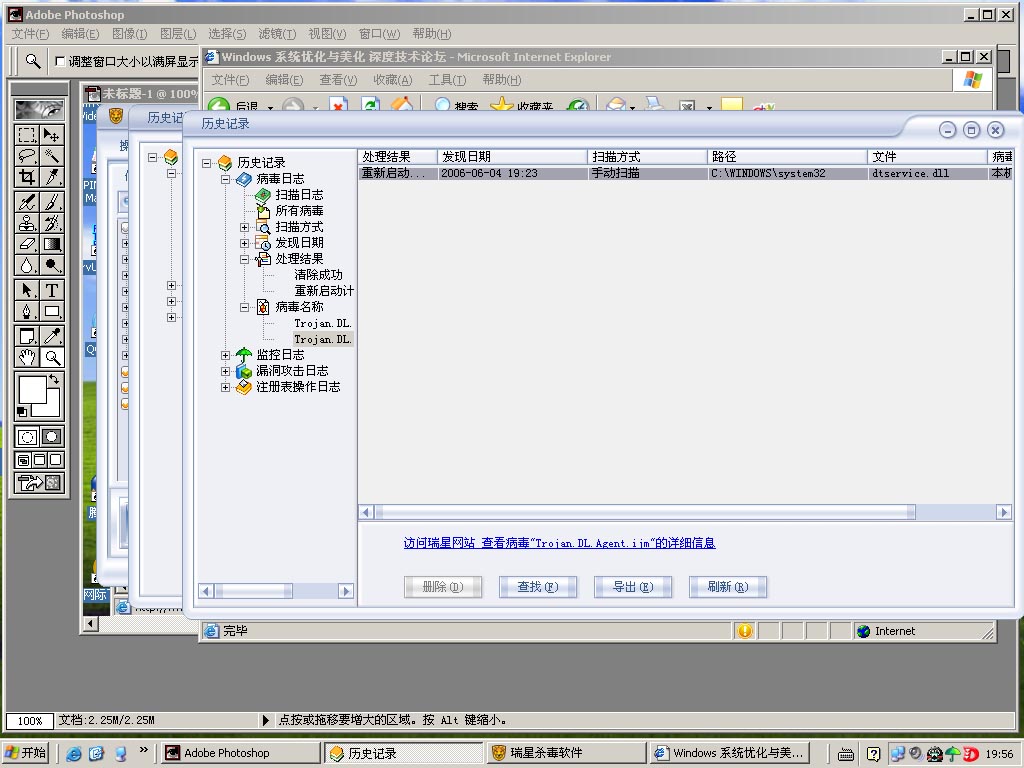Swap foreground and background colors arrow

click(54, 380)
